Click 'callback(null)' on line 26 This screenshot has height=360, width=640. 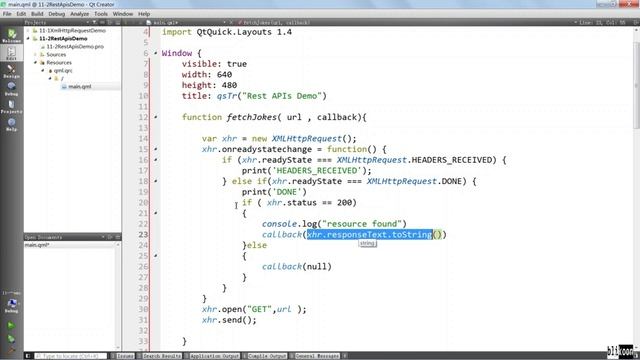pos(297,267)
